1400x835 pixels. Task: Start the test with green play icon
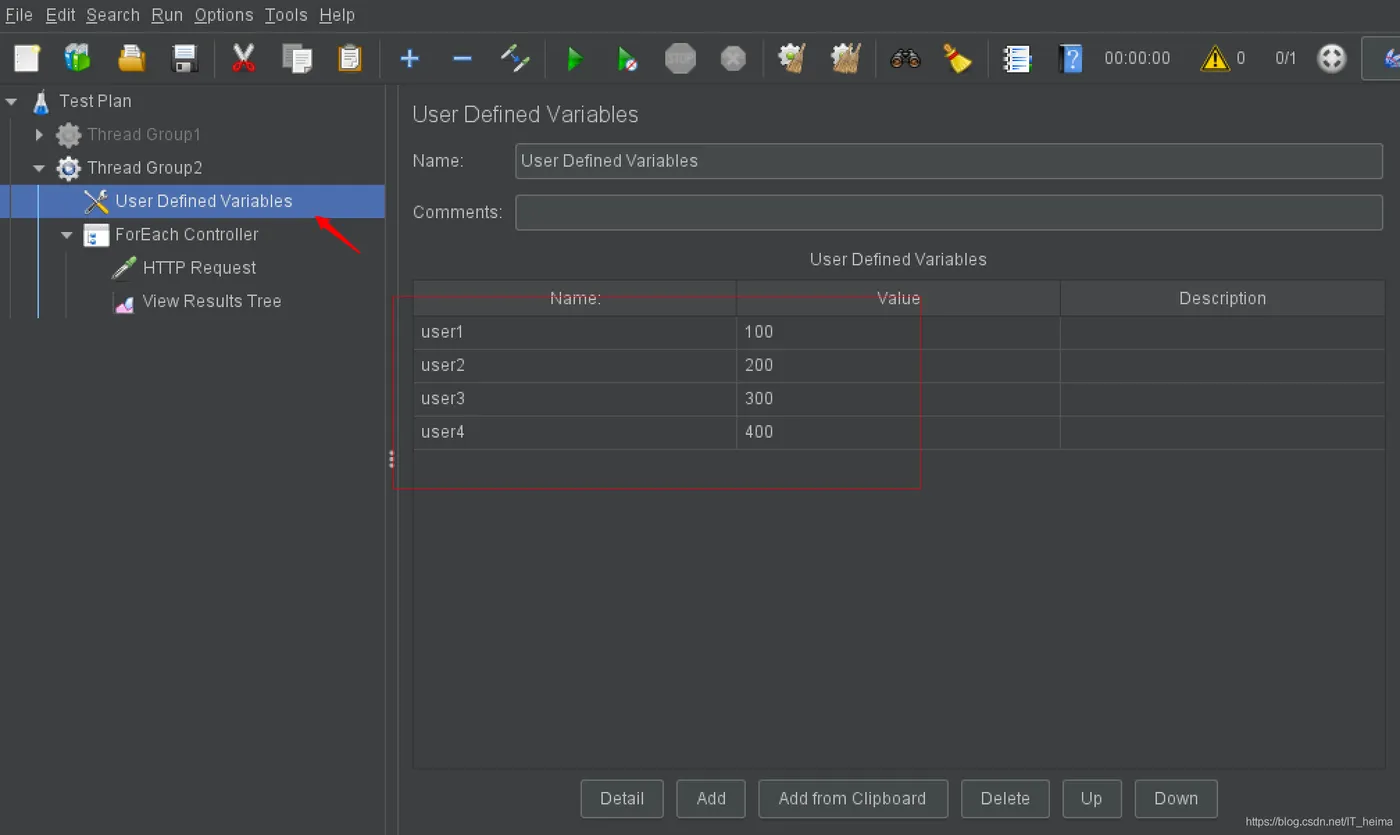tap(574, 59)
